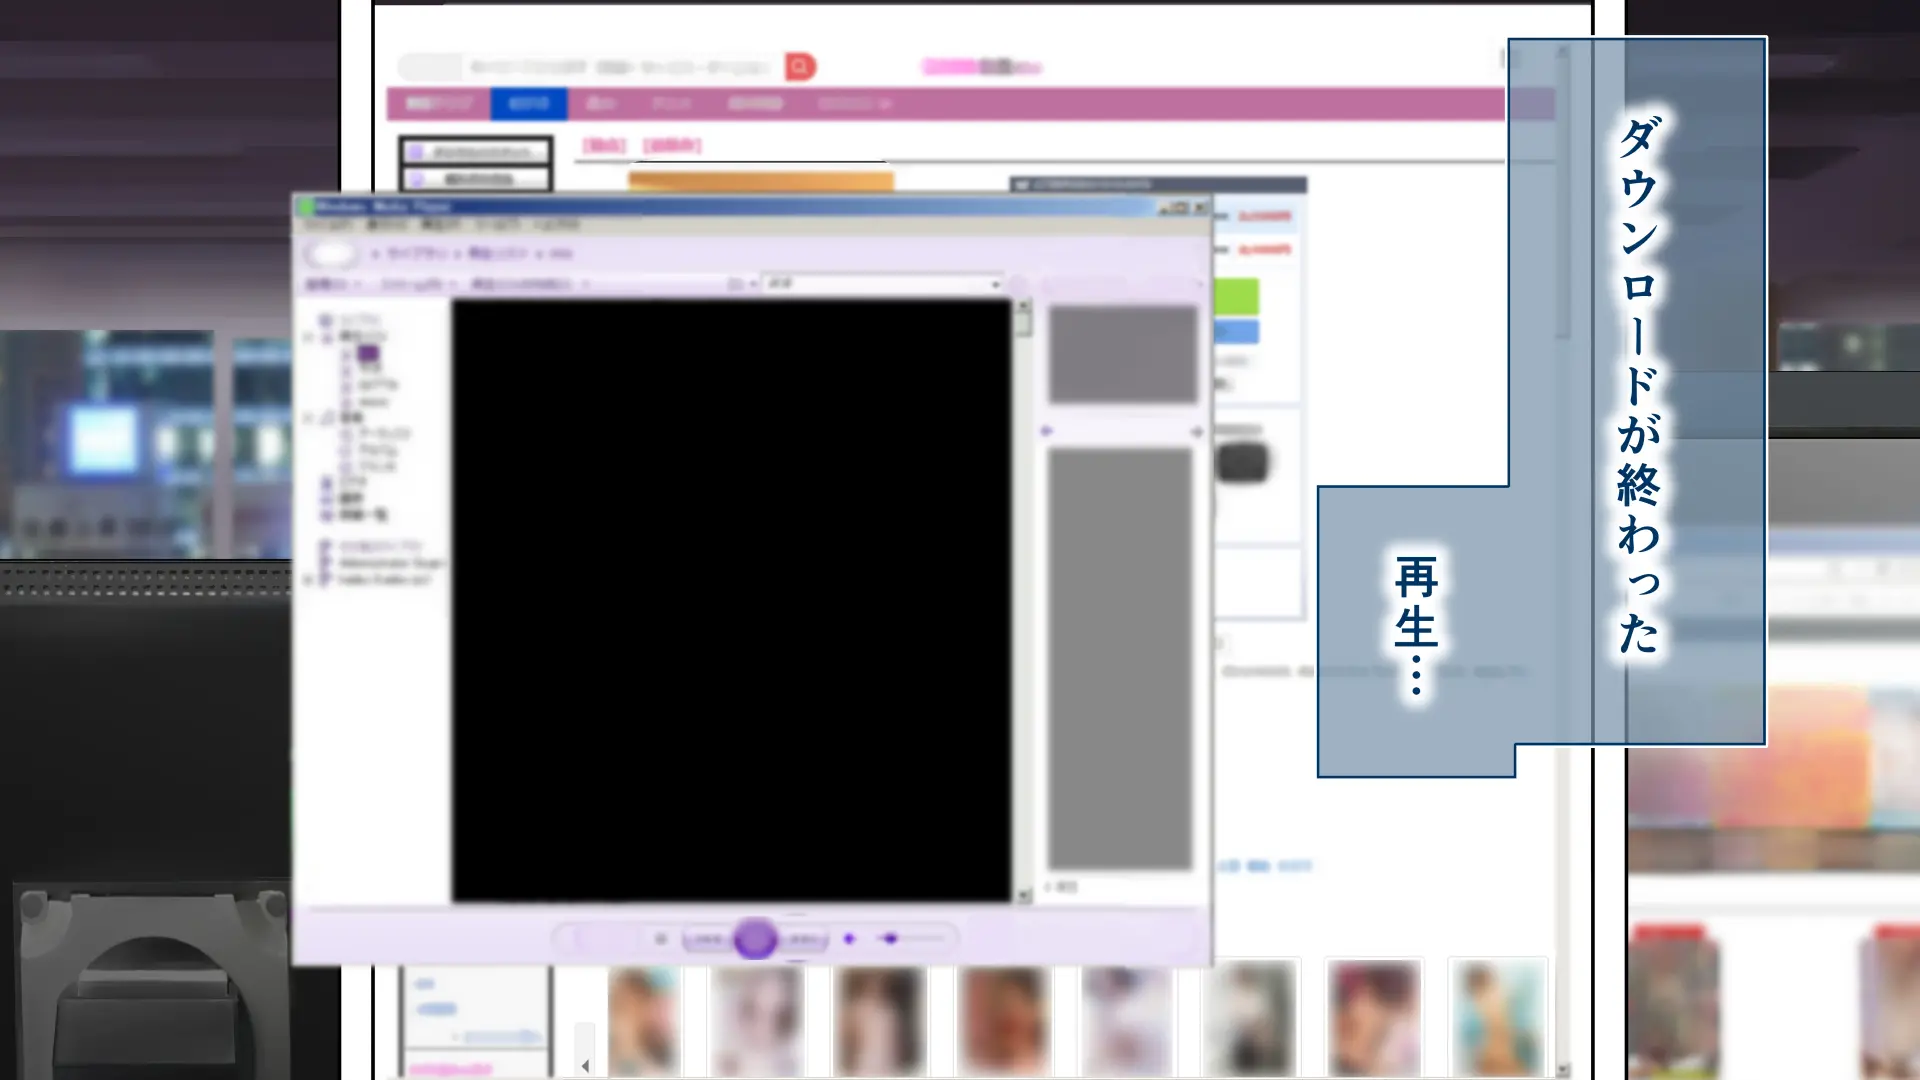Screen dimensions: 1920x1080
Task: Click the stop button in the media player
Action: 660,939
